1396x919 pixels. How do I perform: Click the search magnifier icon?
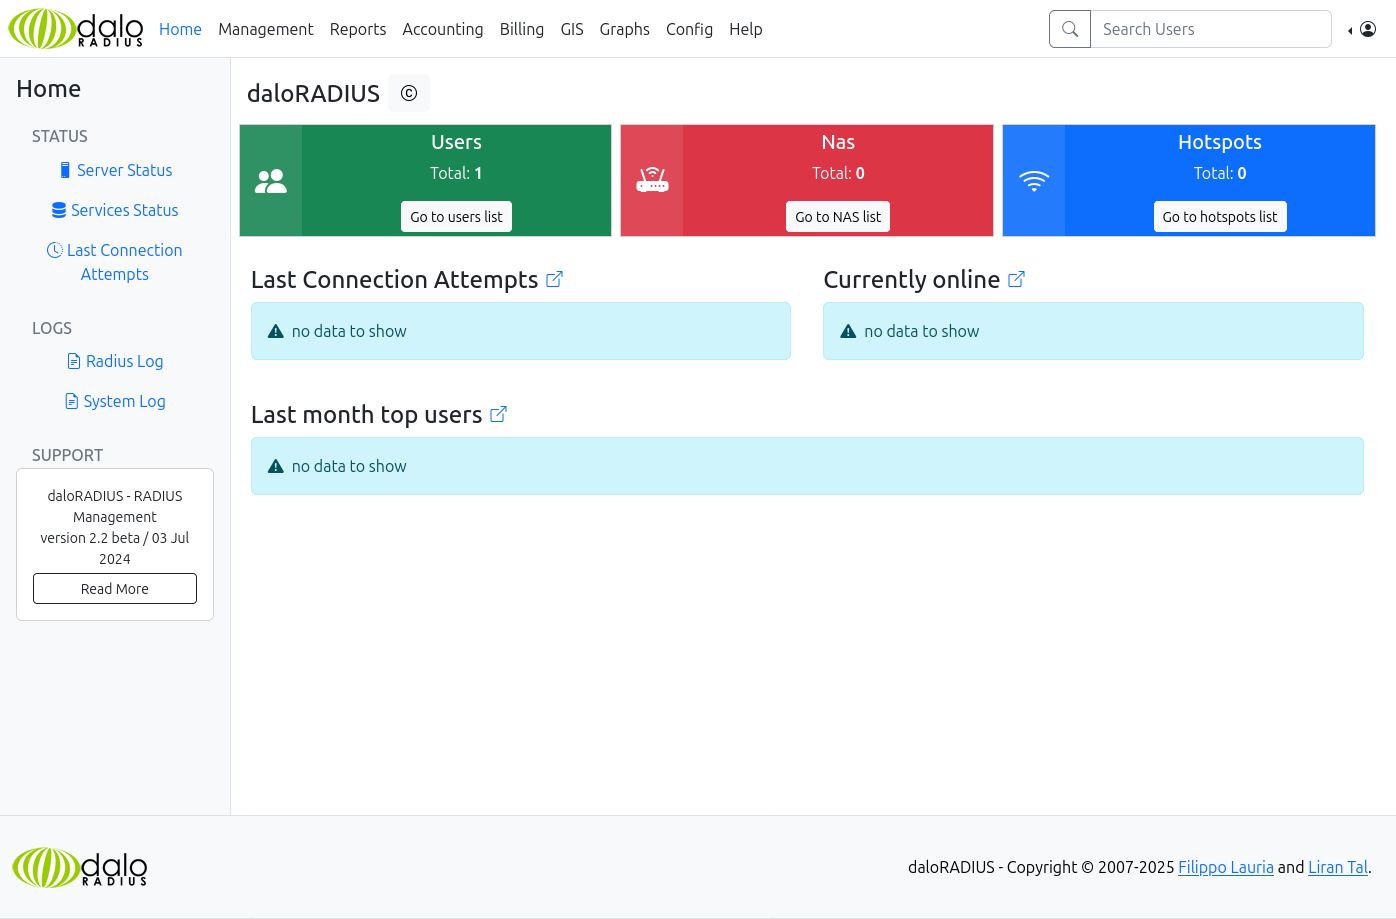(x=1070, y=29)
